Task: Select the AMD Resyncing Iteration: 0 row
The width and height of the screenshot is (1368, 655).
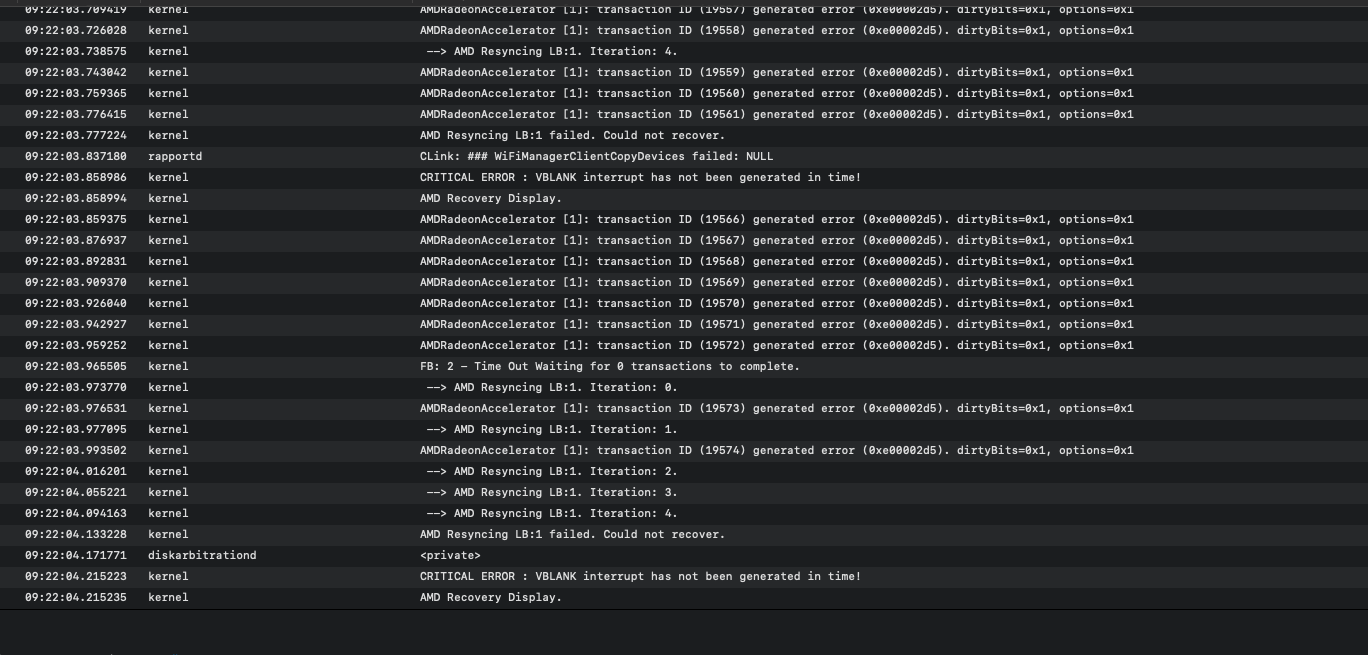Action: click(551, 387)
